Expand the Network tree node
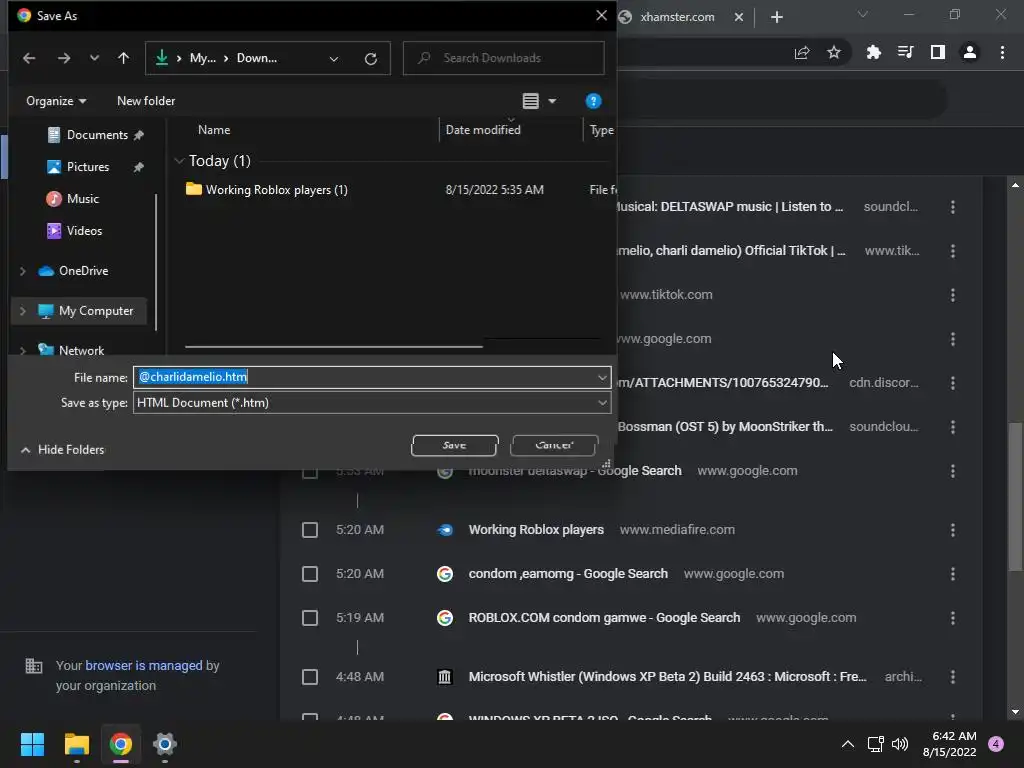Screen dimensions: 1024x768 (x=23, y=351)
